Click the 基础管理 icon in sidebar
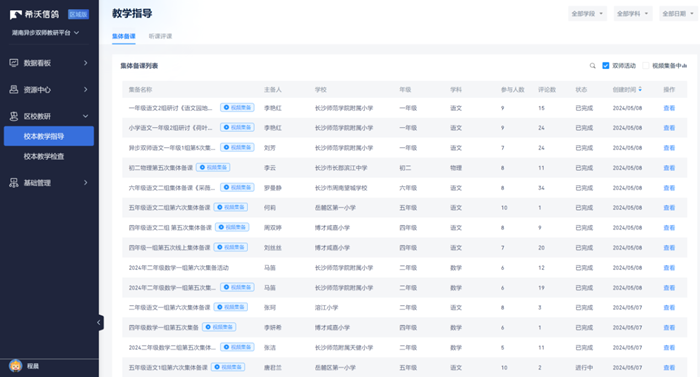 point(14,183)
